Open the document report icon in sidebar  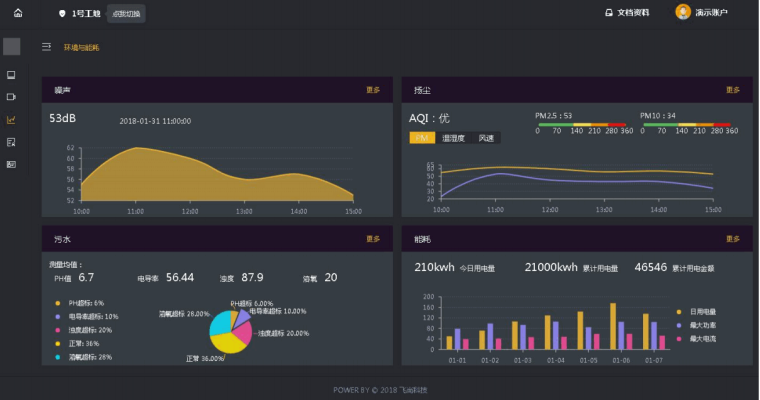(x=11, y=142)
